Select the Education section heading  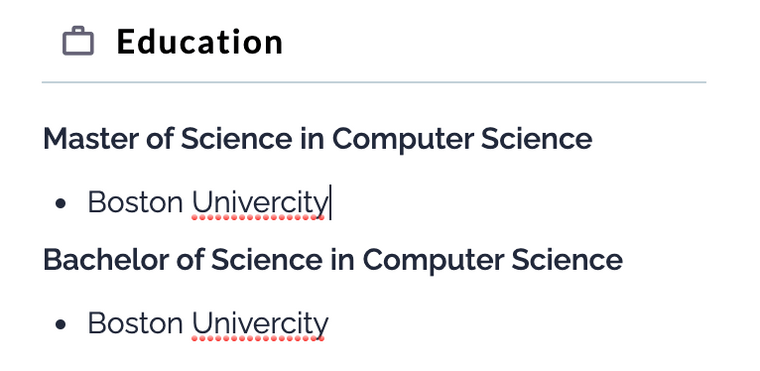200,42
